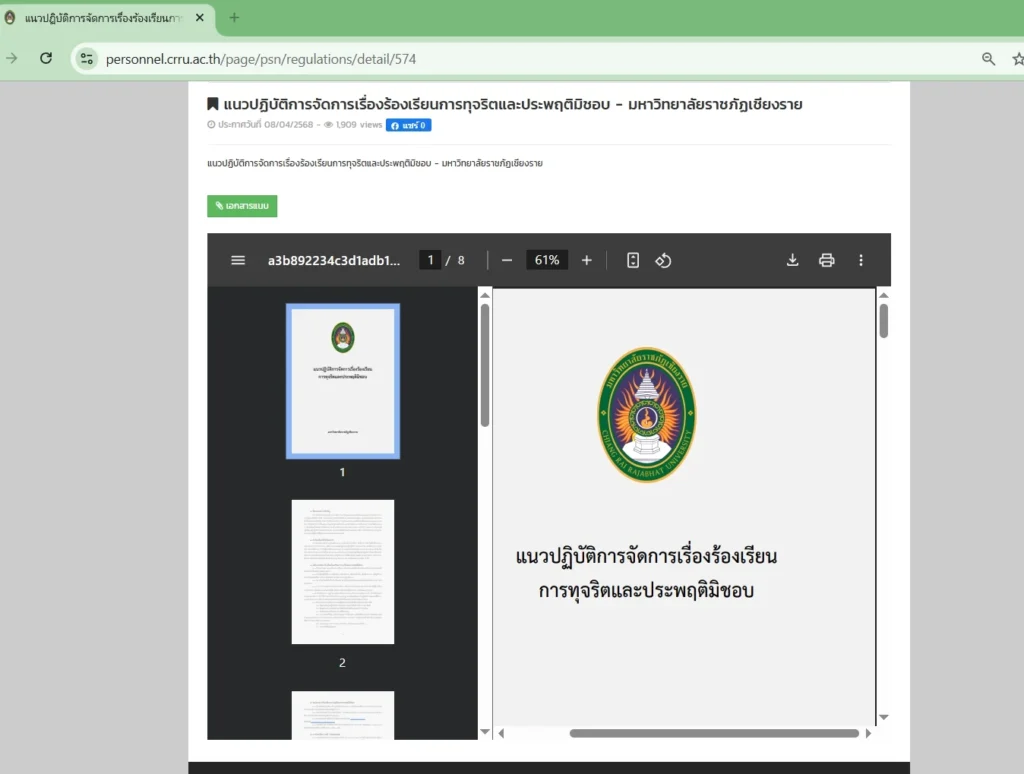
Task: Click the 61% zoom level field
Action: point(547,260)
